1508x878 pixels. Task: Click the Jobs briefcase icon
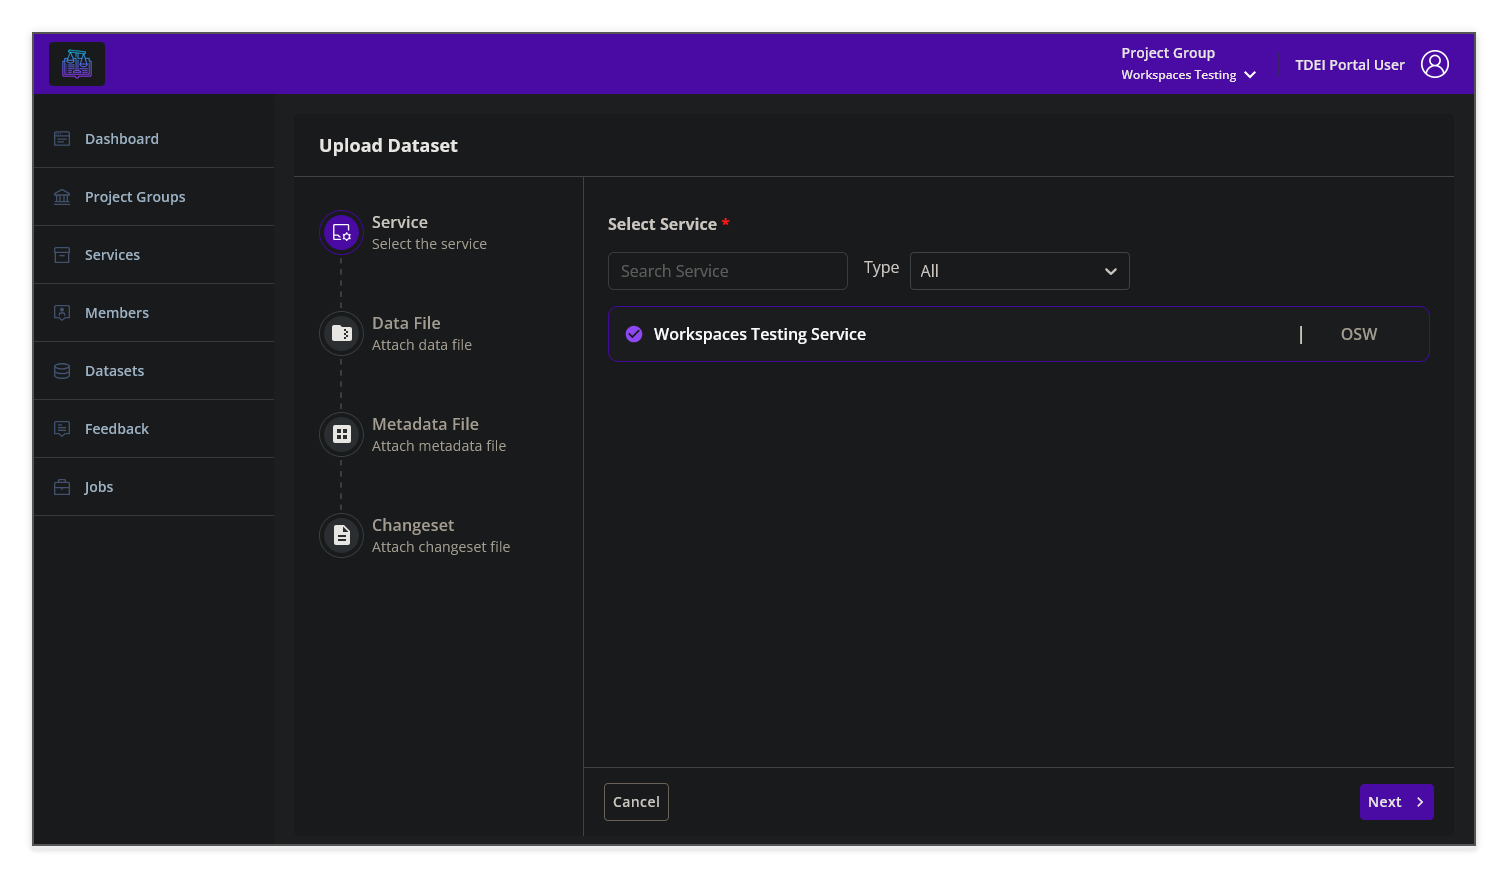point(62,486)
